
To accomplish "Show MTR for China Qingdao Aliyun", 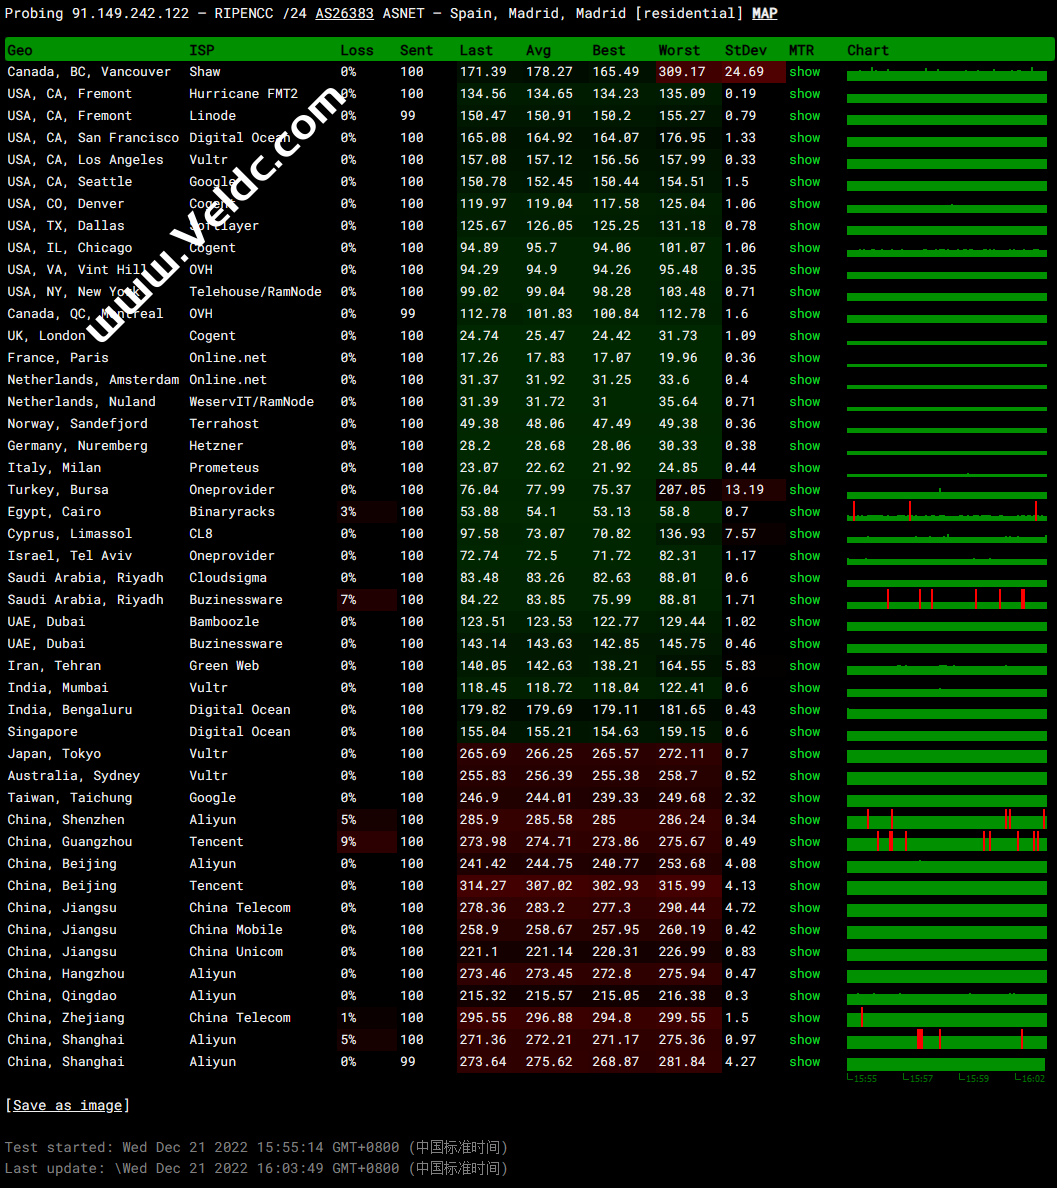I will click(x=804, y=995).
